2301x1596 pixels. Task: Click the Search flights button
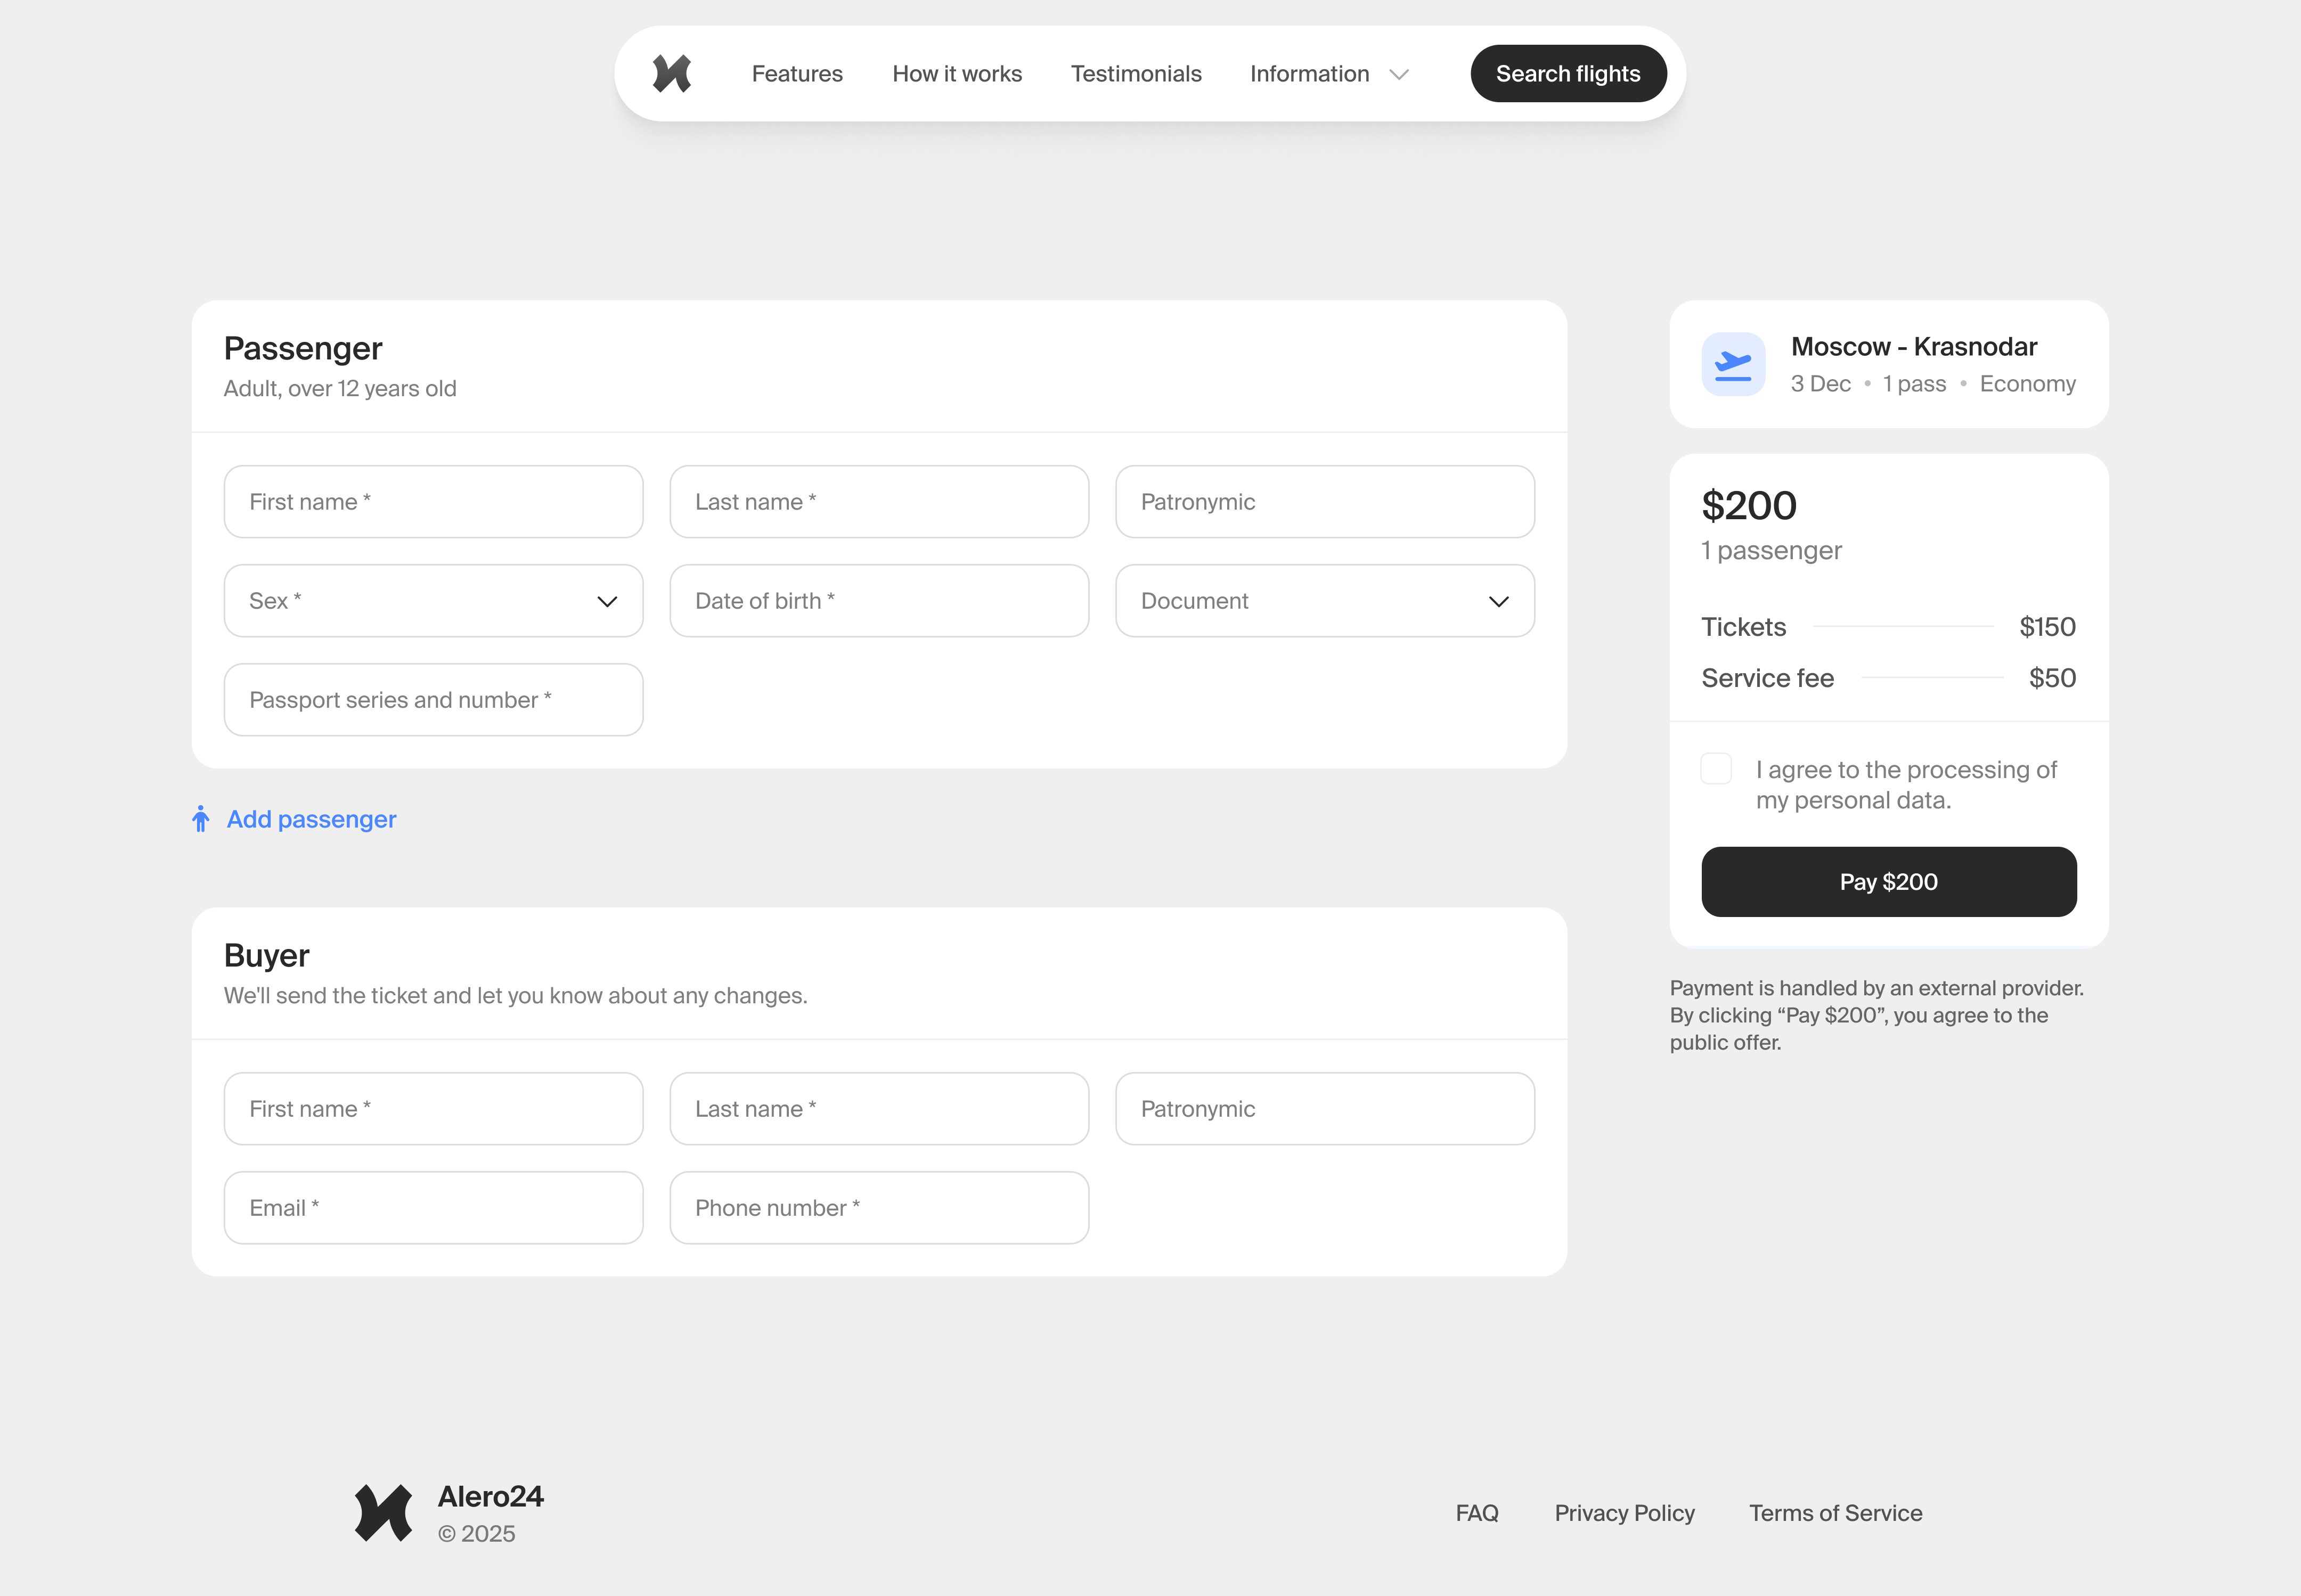point(1568,74)
